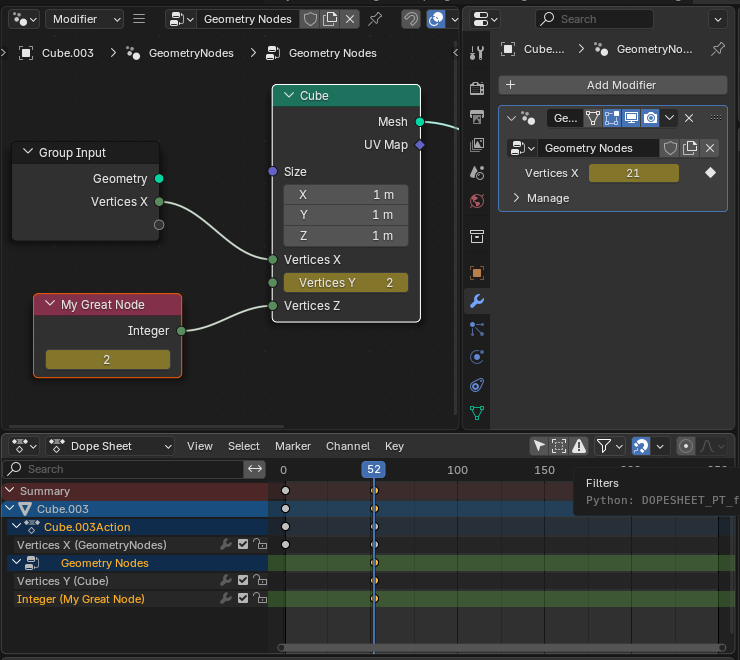Open the Modifier node type dropdown
Image resolution: width=740 pixels, height=660 pixels.
pos(84,19)
